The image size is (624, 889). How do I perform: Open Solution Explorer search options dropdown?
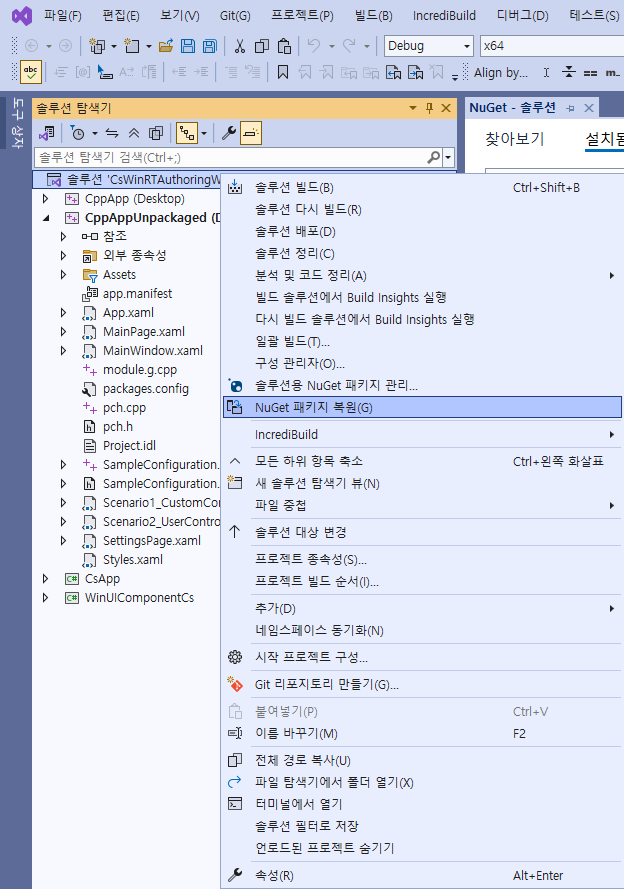(x=448, y=157)
